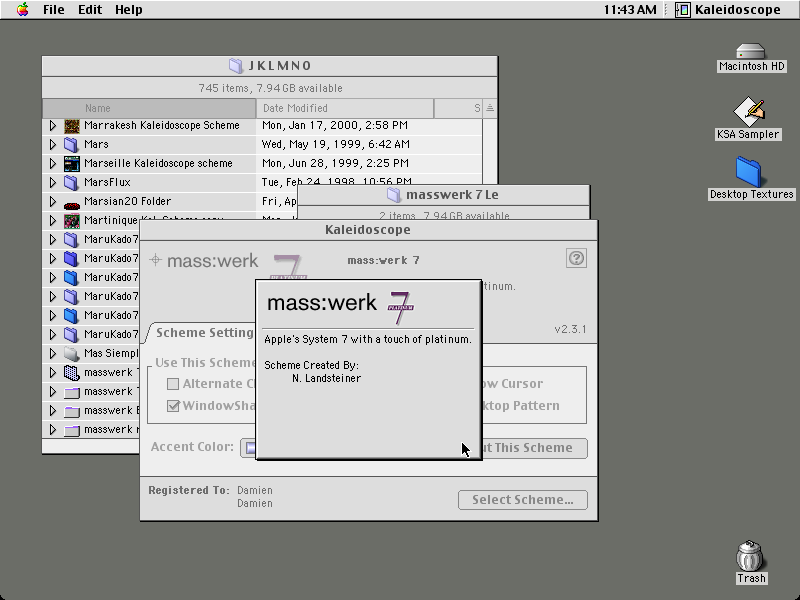Screen dimensions: 800x600
Task: Open the Kaleidoscope application menu
Action: [x=728, y=10]
